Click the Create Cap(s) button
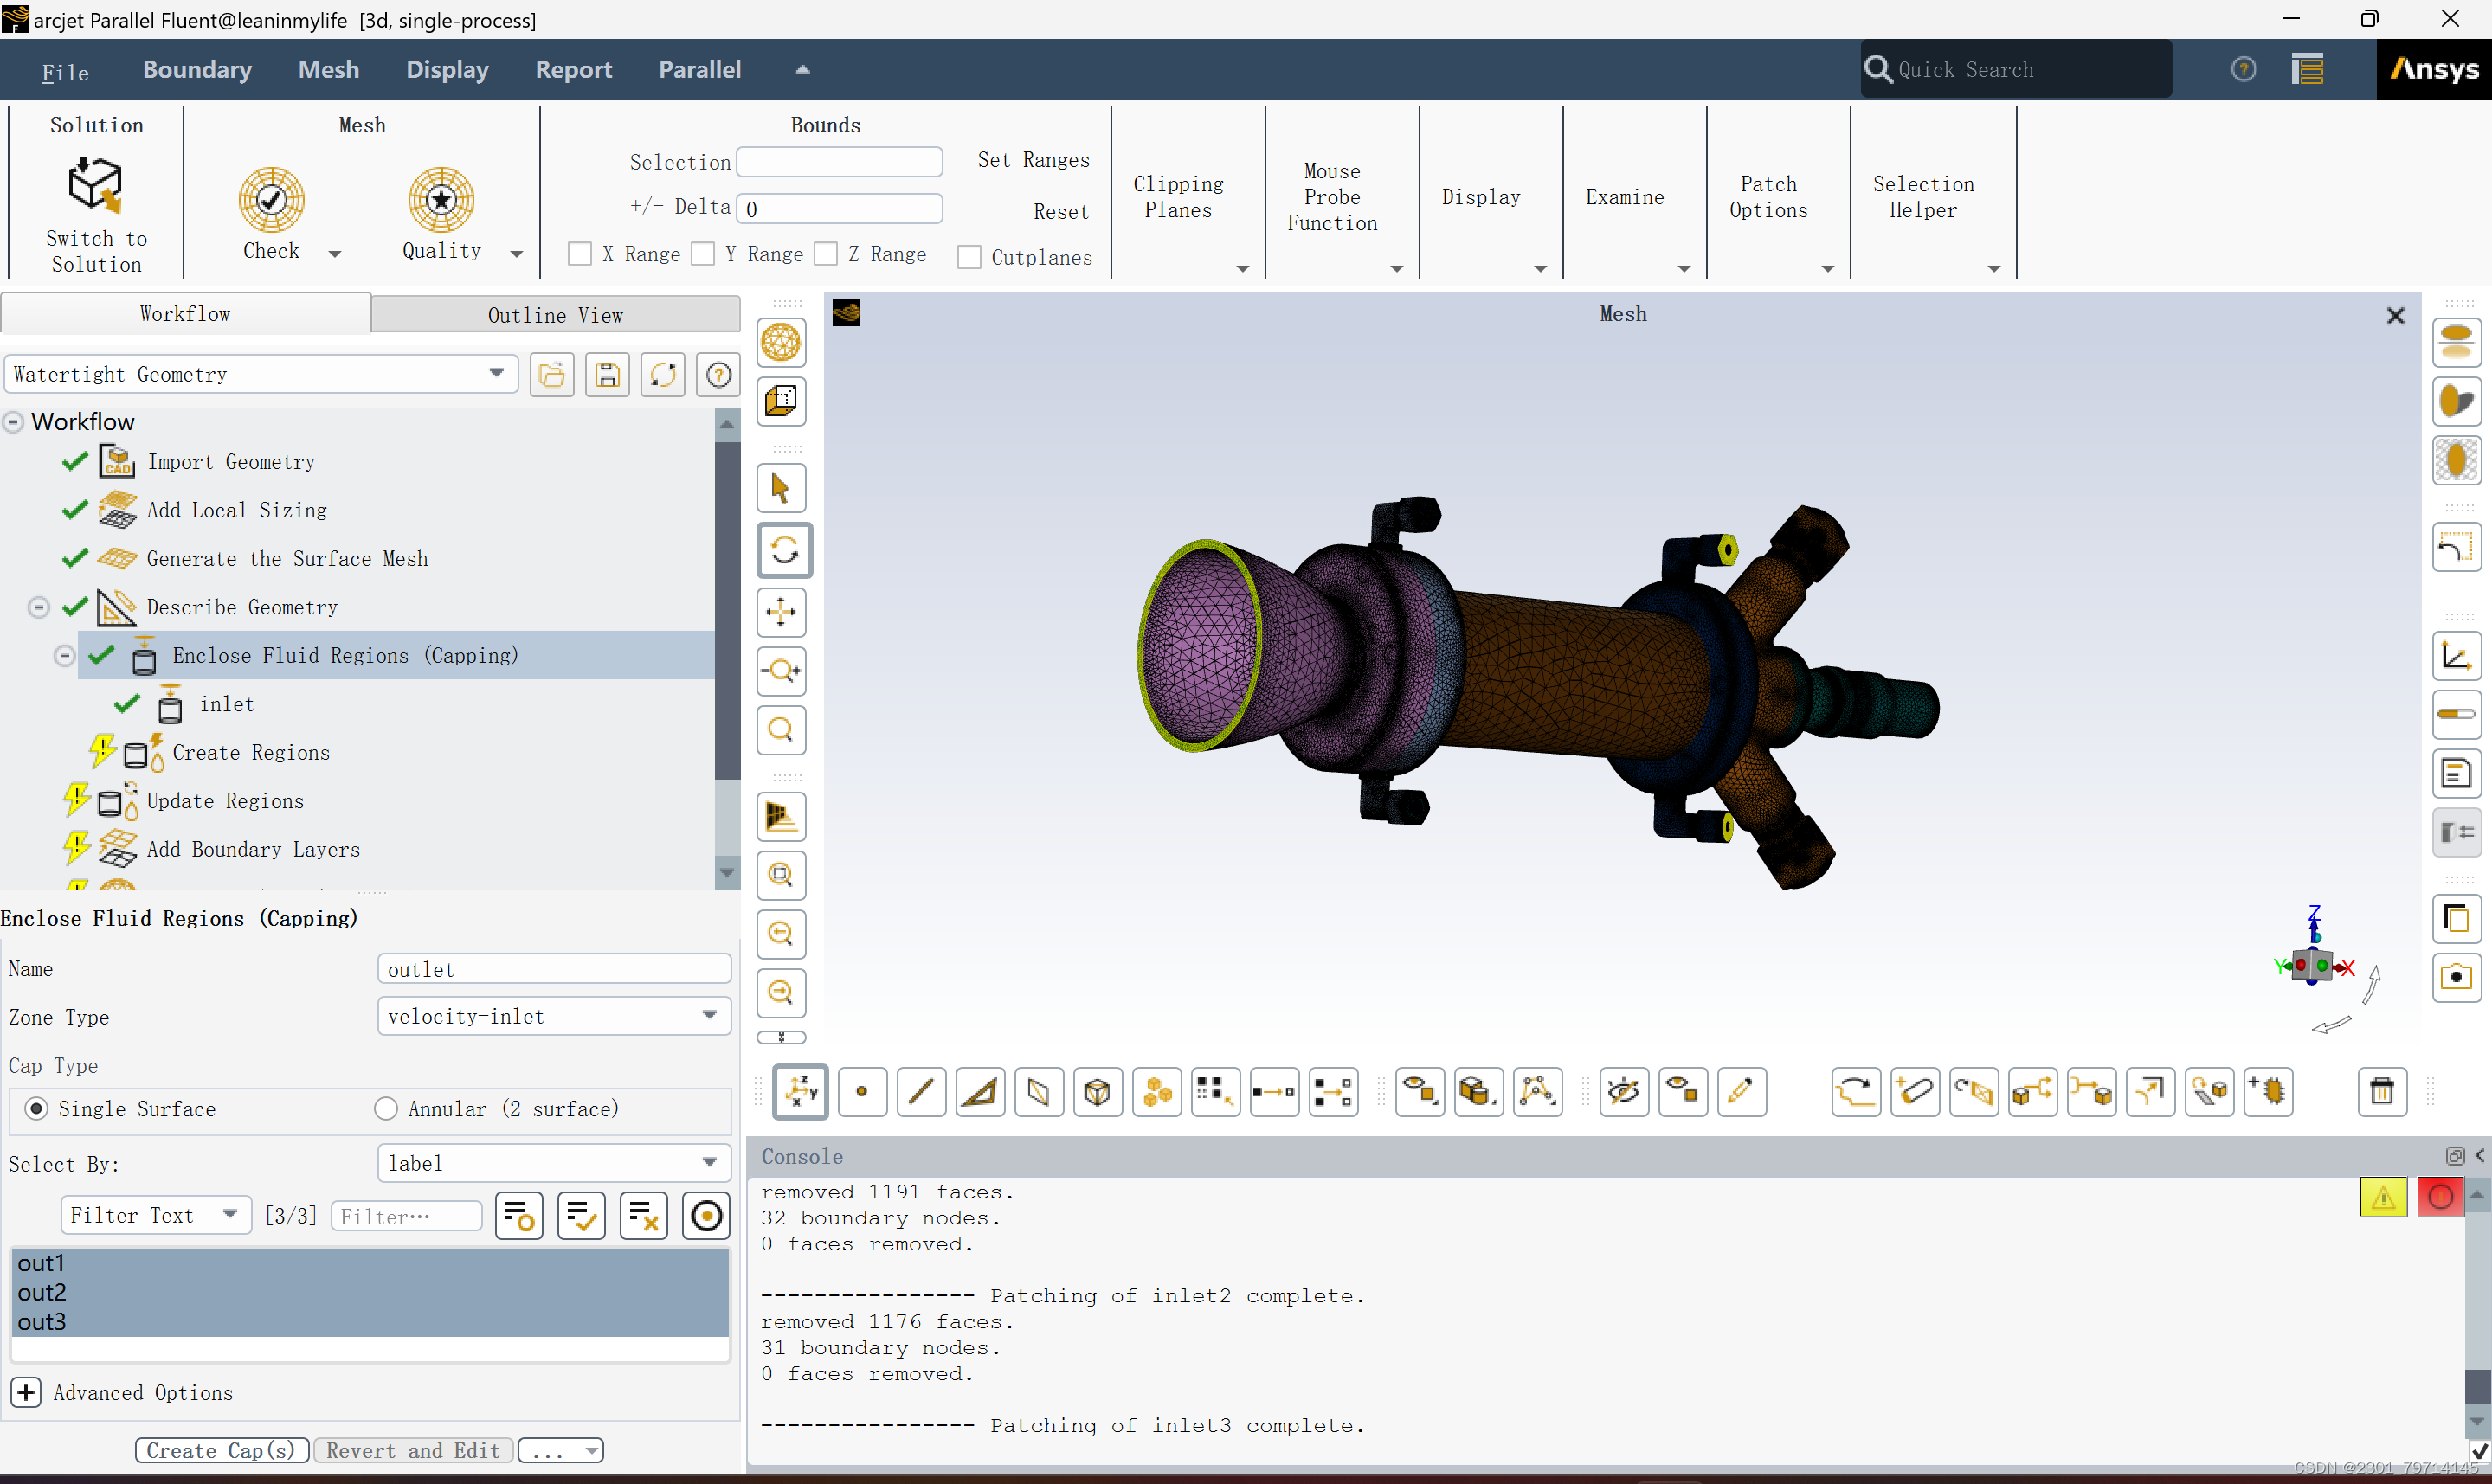 (x=221, y=1450)
